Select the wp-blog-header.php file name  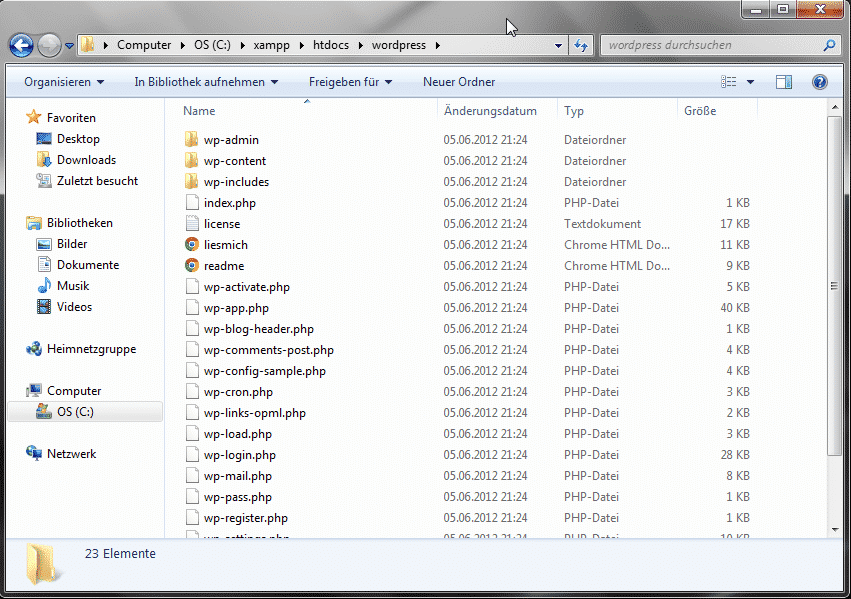coord(259,329)
